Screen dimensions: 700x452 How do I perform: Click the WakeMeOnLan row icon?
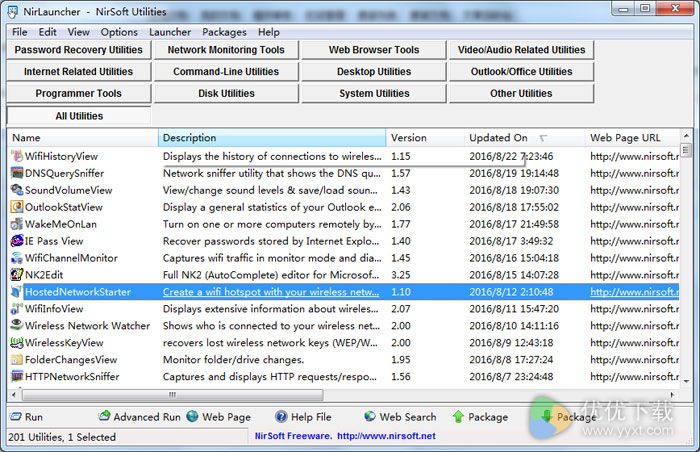(x=17, y=224)
